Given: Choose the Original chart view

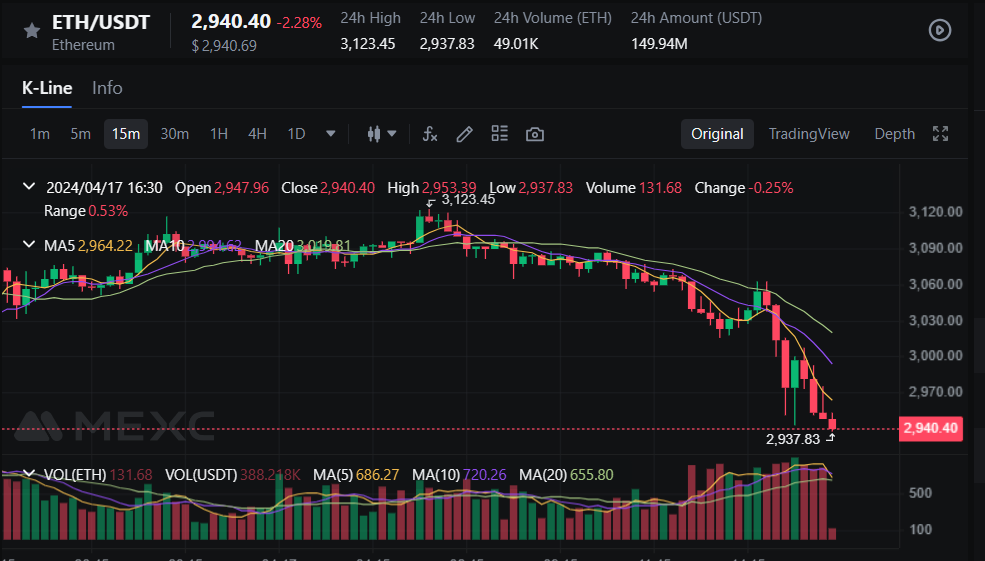Looking at the screenshot, I should pos(717,134).
